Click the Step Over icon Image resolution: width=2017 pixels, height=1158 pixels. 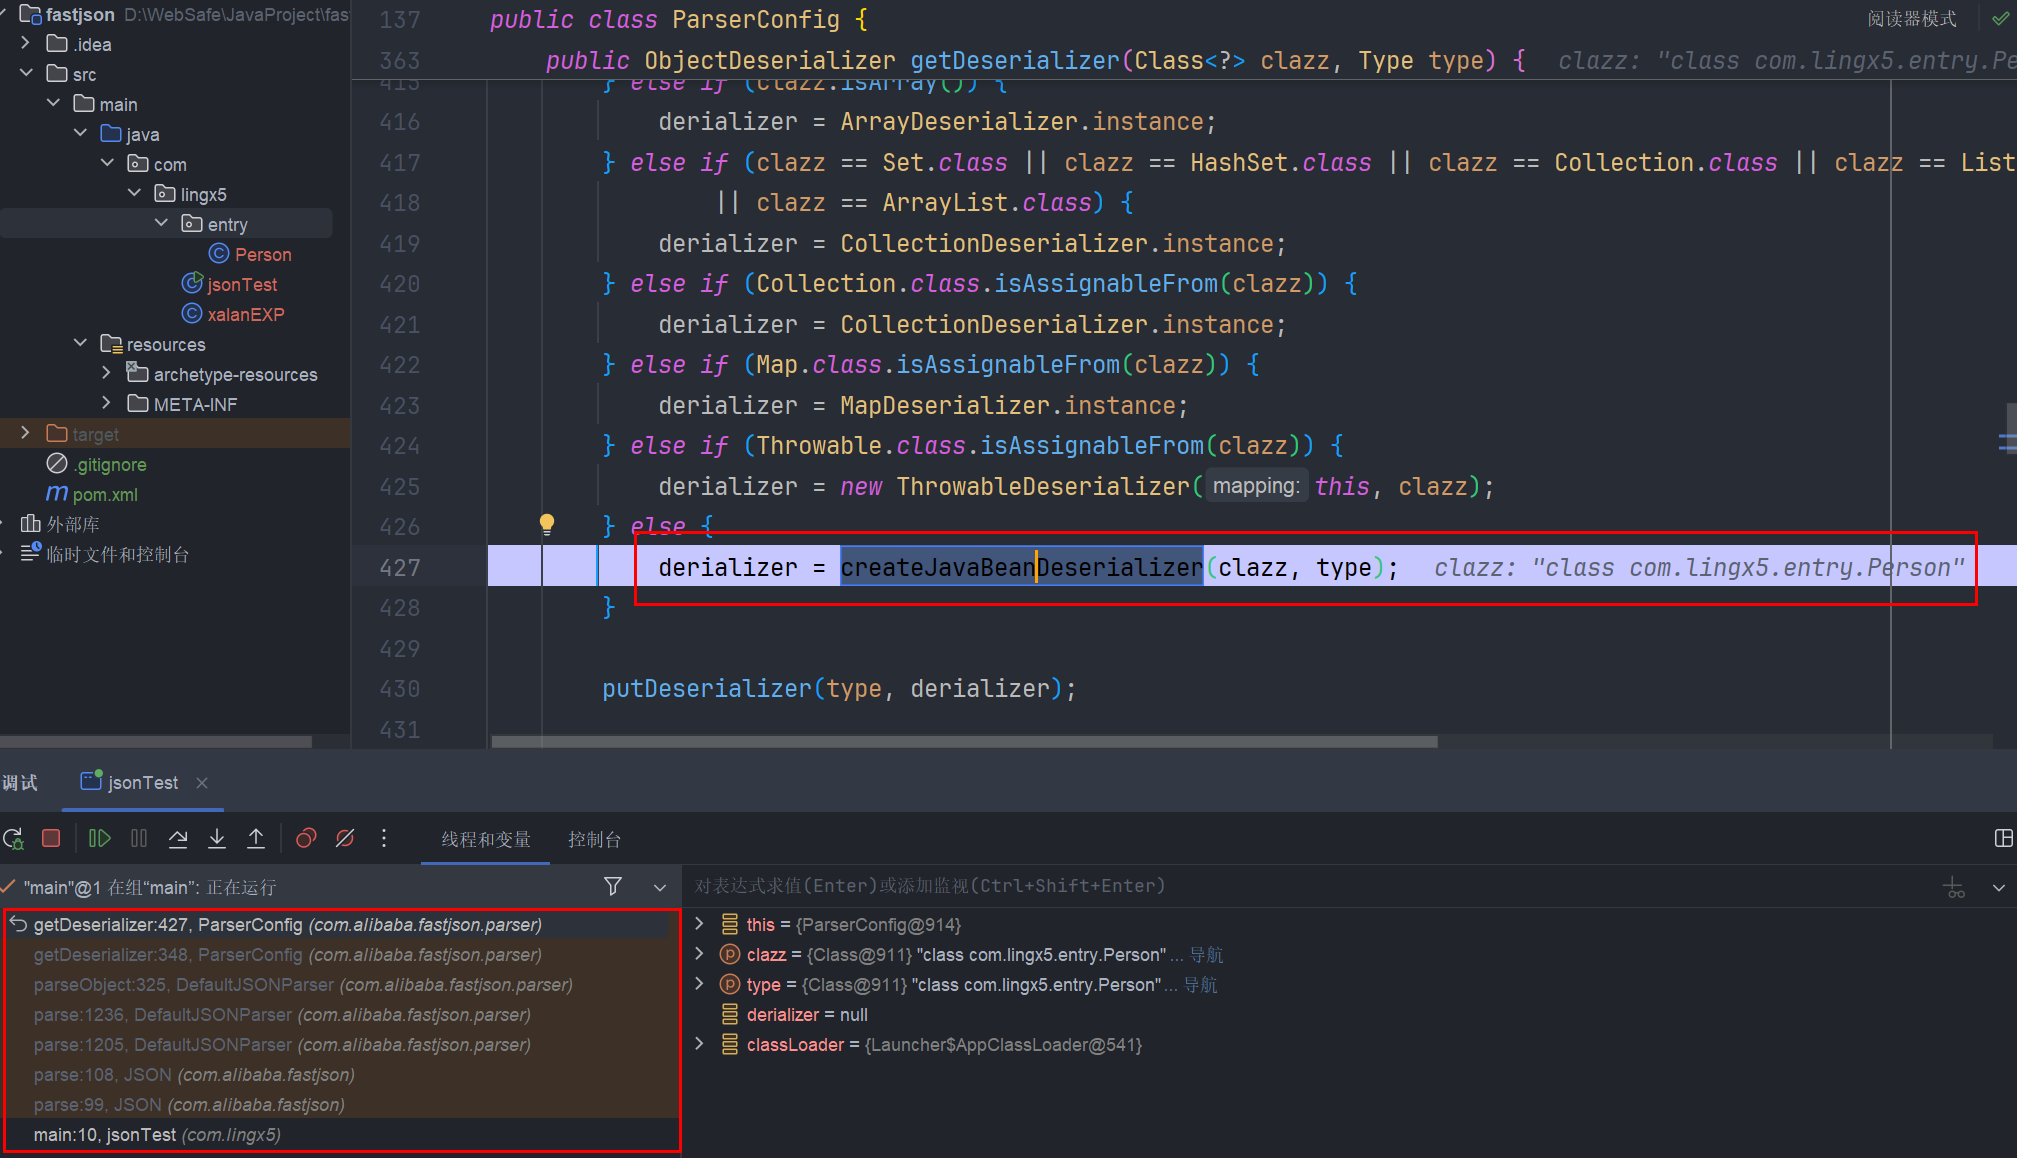(x=178, y=839)
